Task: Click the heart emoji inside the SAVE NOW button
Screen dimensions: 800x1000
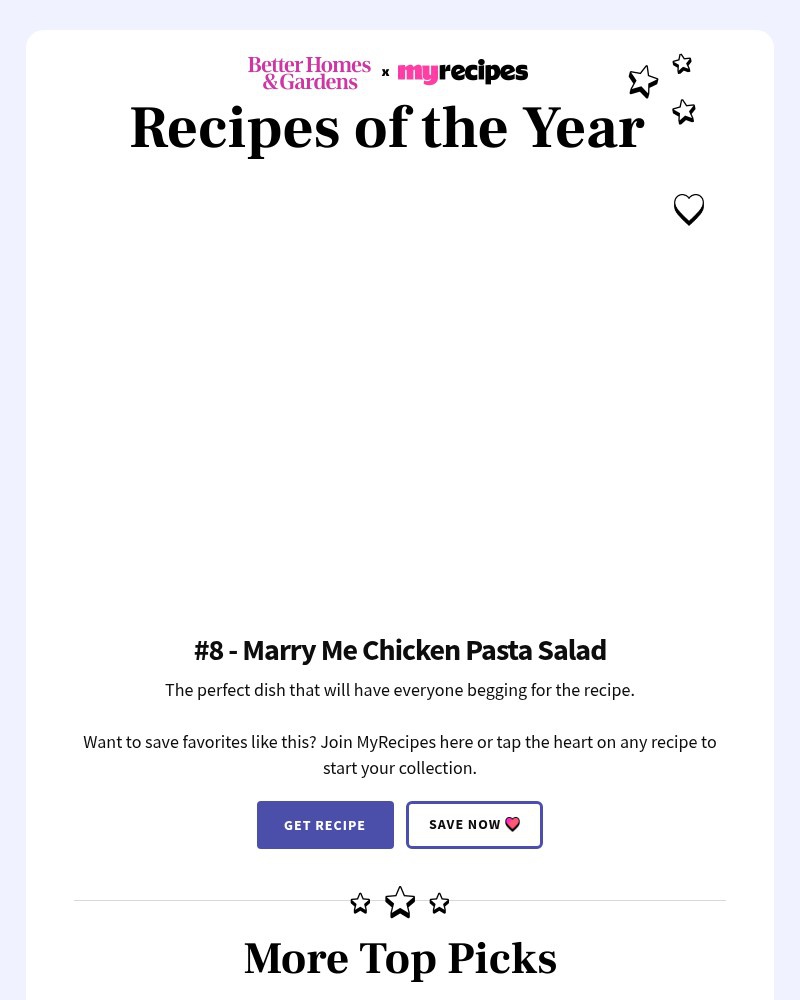Action: 512,824
